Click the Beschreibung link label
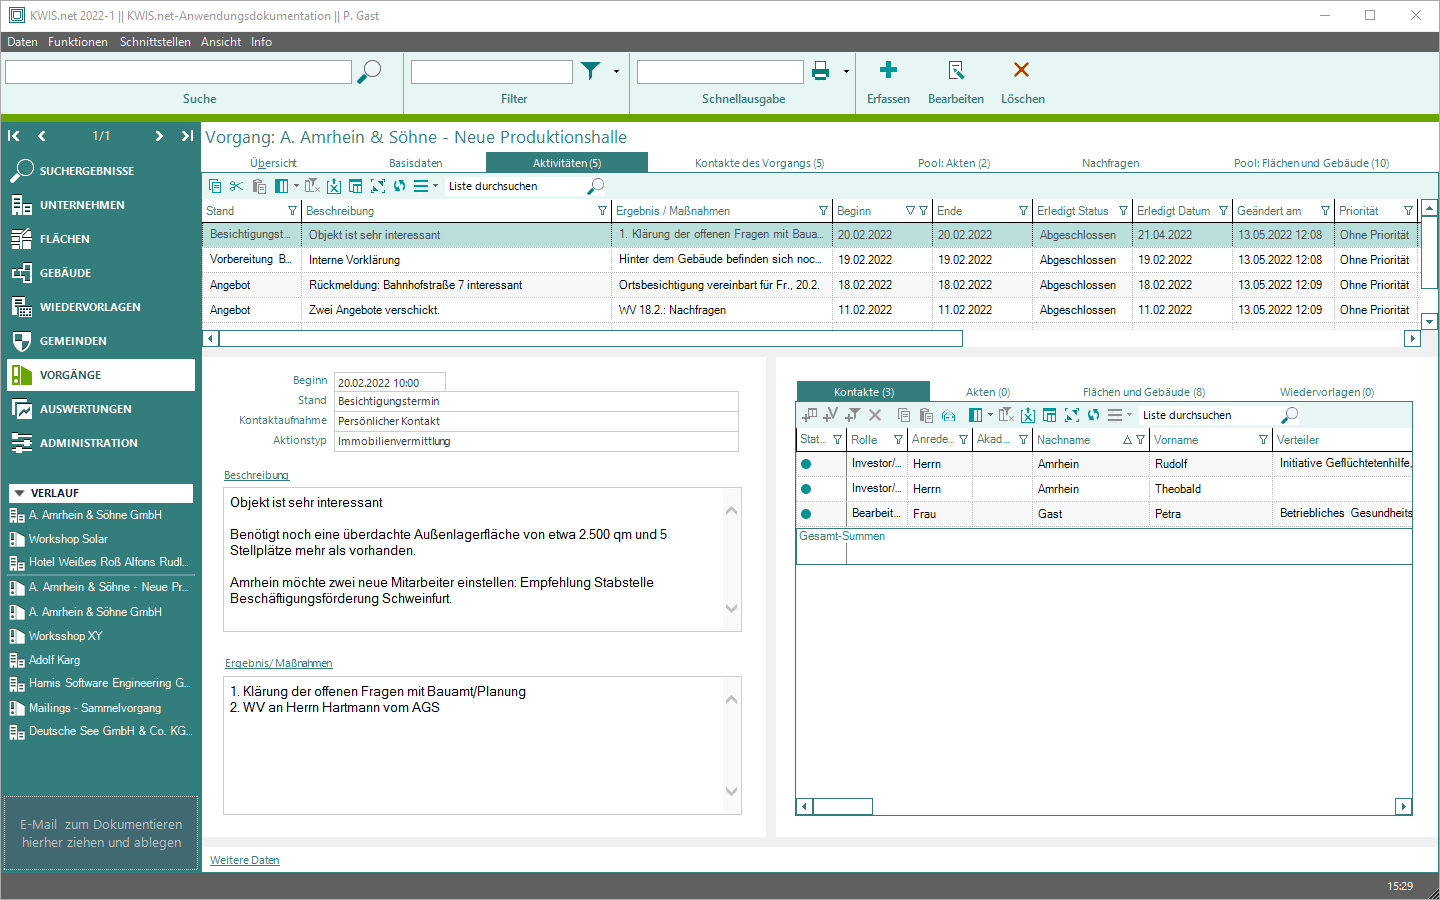Screen dimensions: 1440x900 (257, 475)
